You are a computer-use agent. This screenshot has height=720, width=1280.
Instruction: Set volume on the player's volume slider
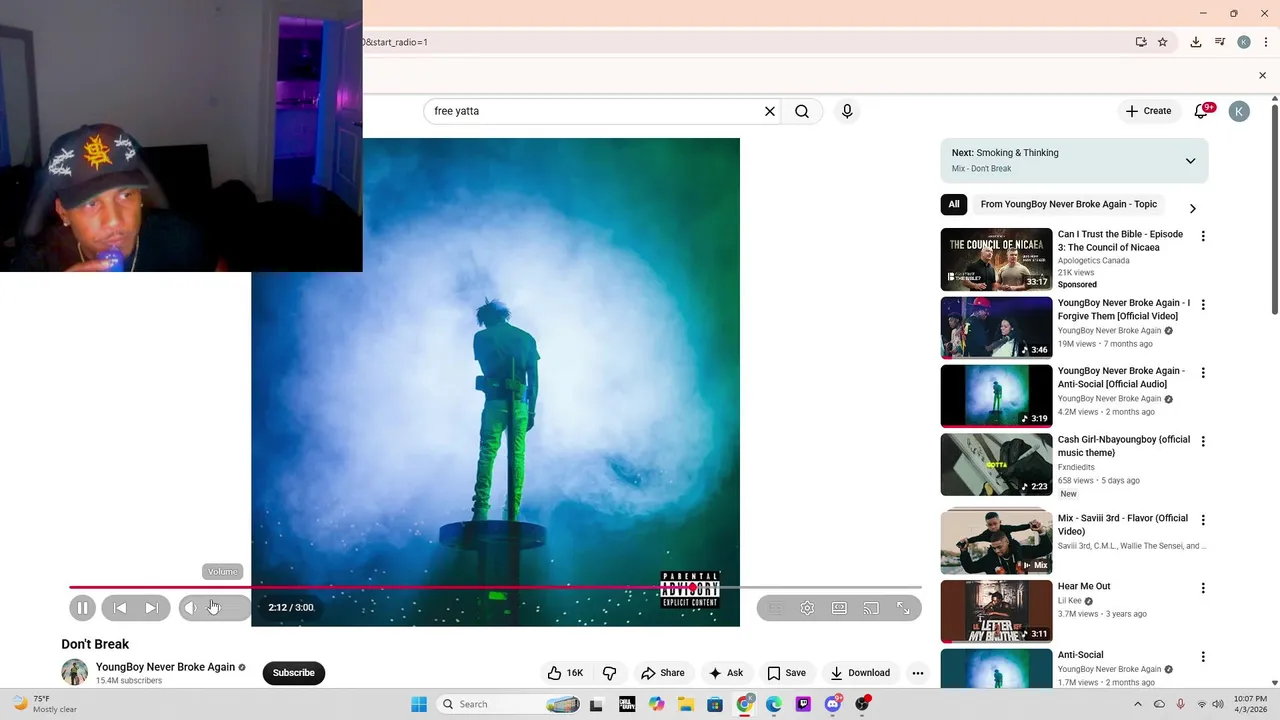(226, 607)
